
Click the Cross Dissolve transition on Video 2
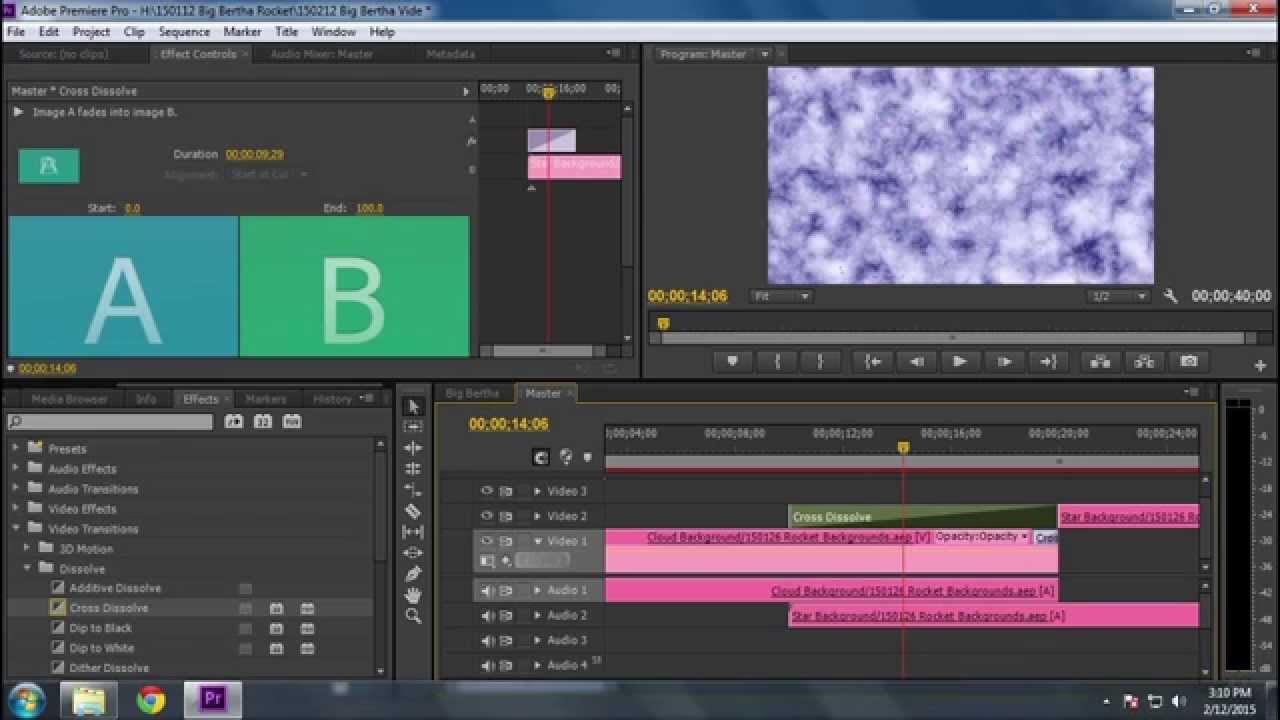point(922,517)
